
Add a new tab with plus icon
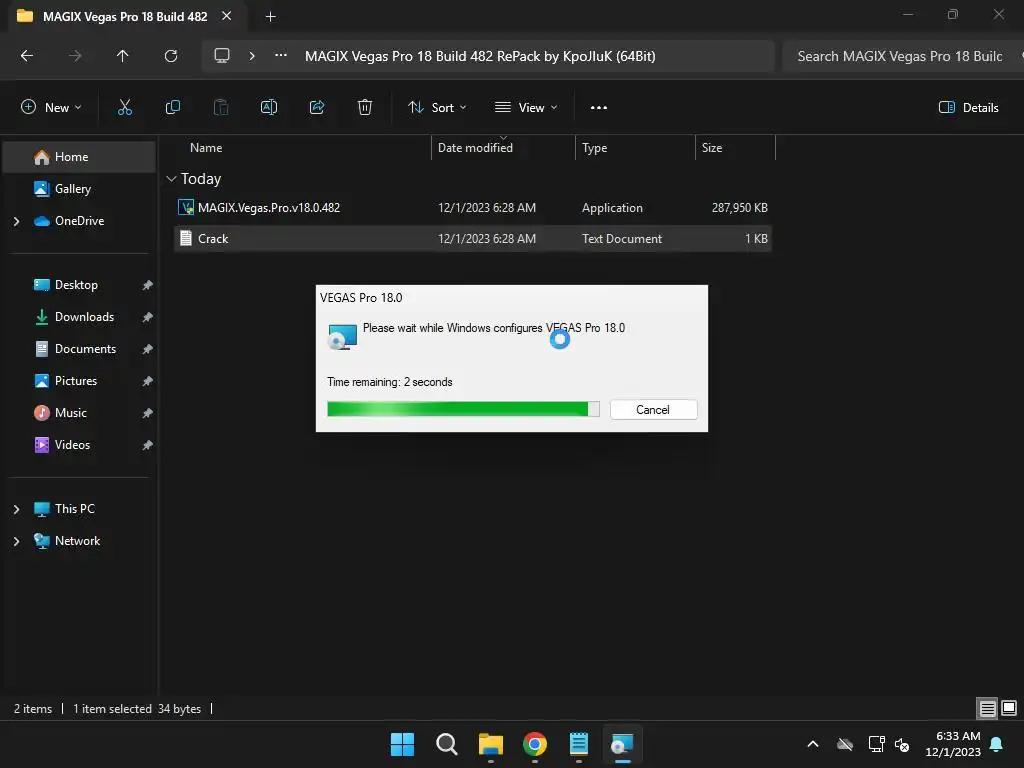pyautogui.click(x=270, y=16)
